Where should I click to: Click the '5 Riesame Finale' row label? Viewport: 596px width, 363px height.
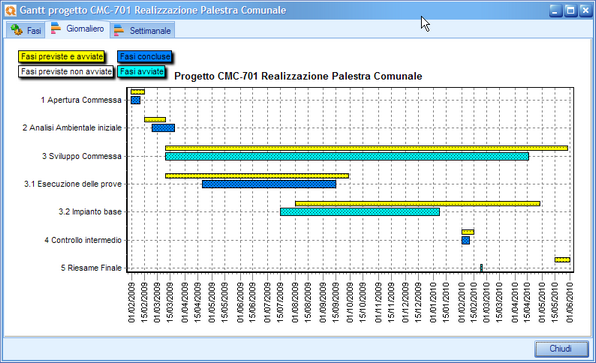[x=91, y=268]
